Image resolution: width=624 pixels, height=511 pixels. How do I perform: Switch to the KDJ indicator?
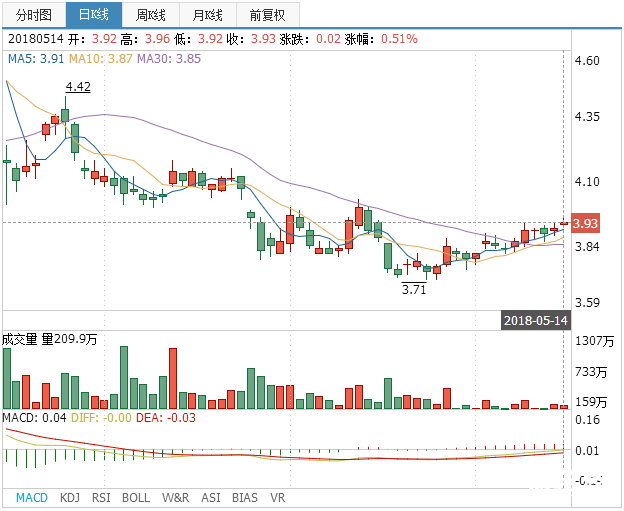click(70, 497)
